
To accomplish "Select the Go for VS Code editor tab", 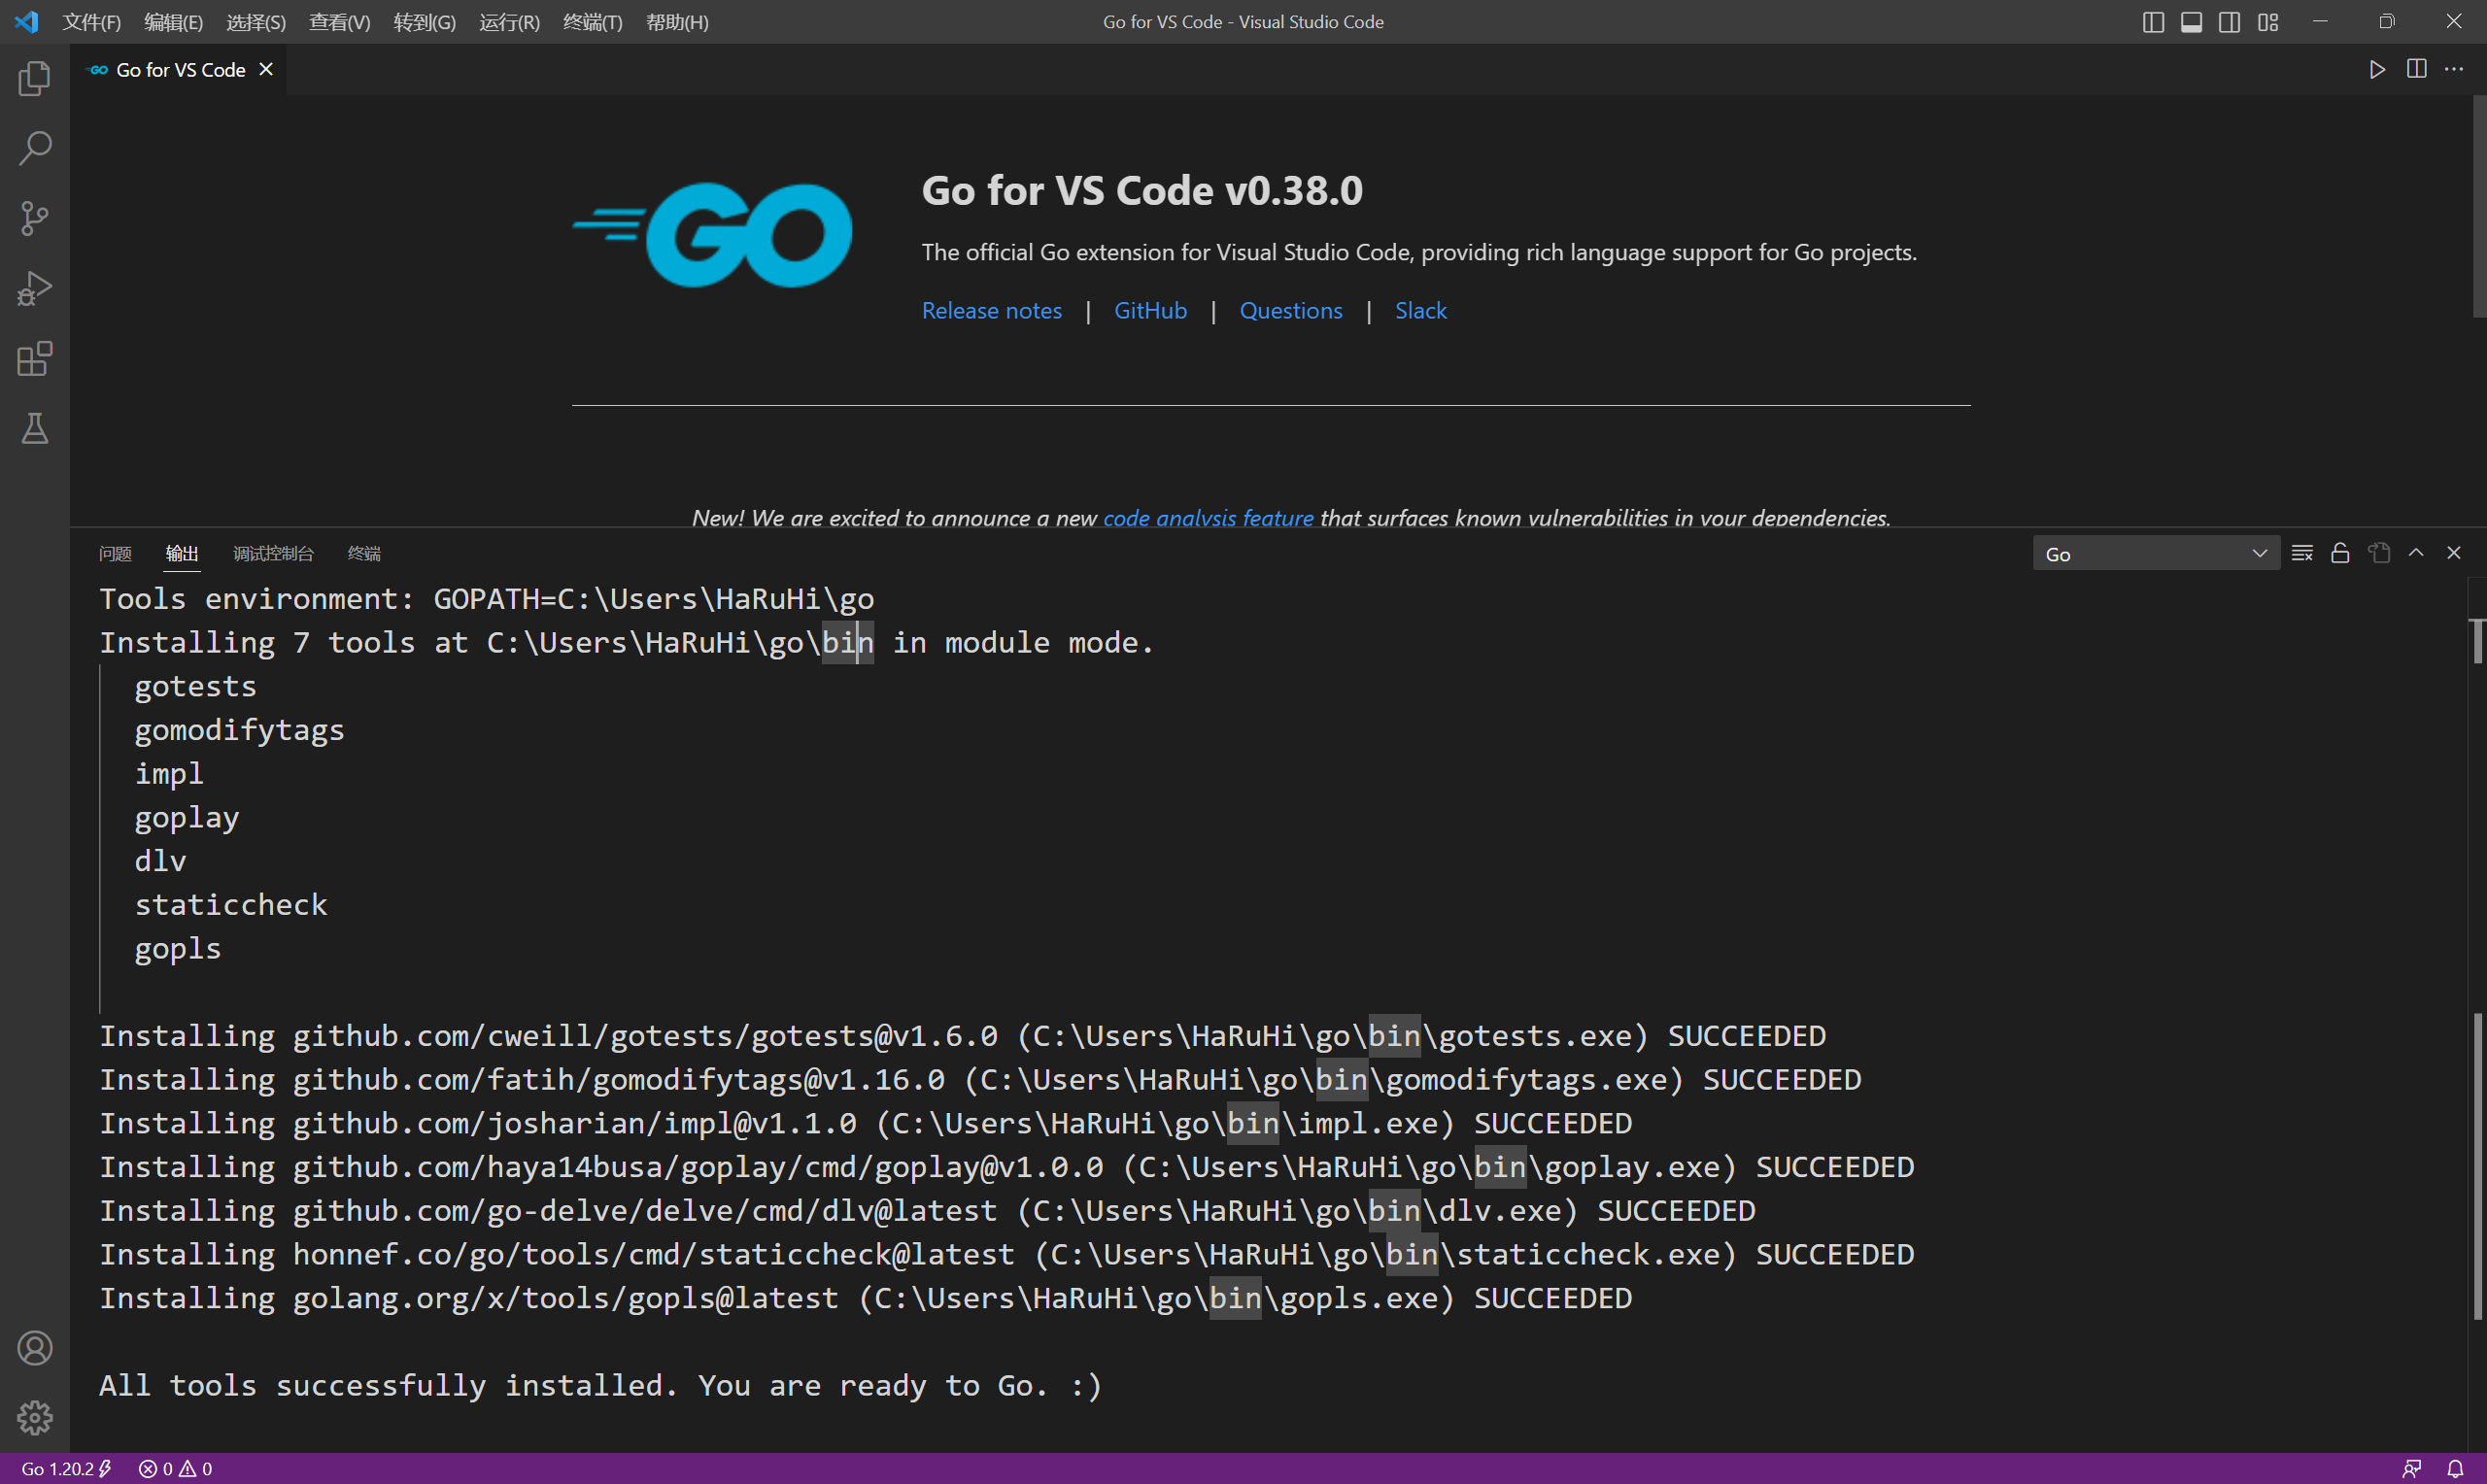I will pyautogui.click(x=180, y=69).
